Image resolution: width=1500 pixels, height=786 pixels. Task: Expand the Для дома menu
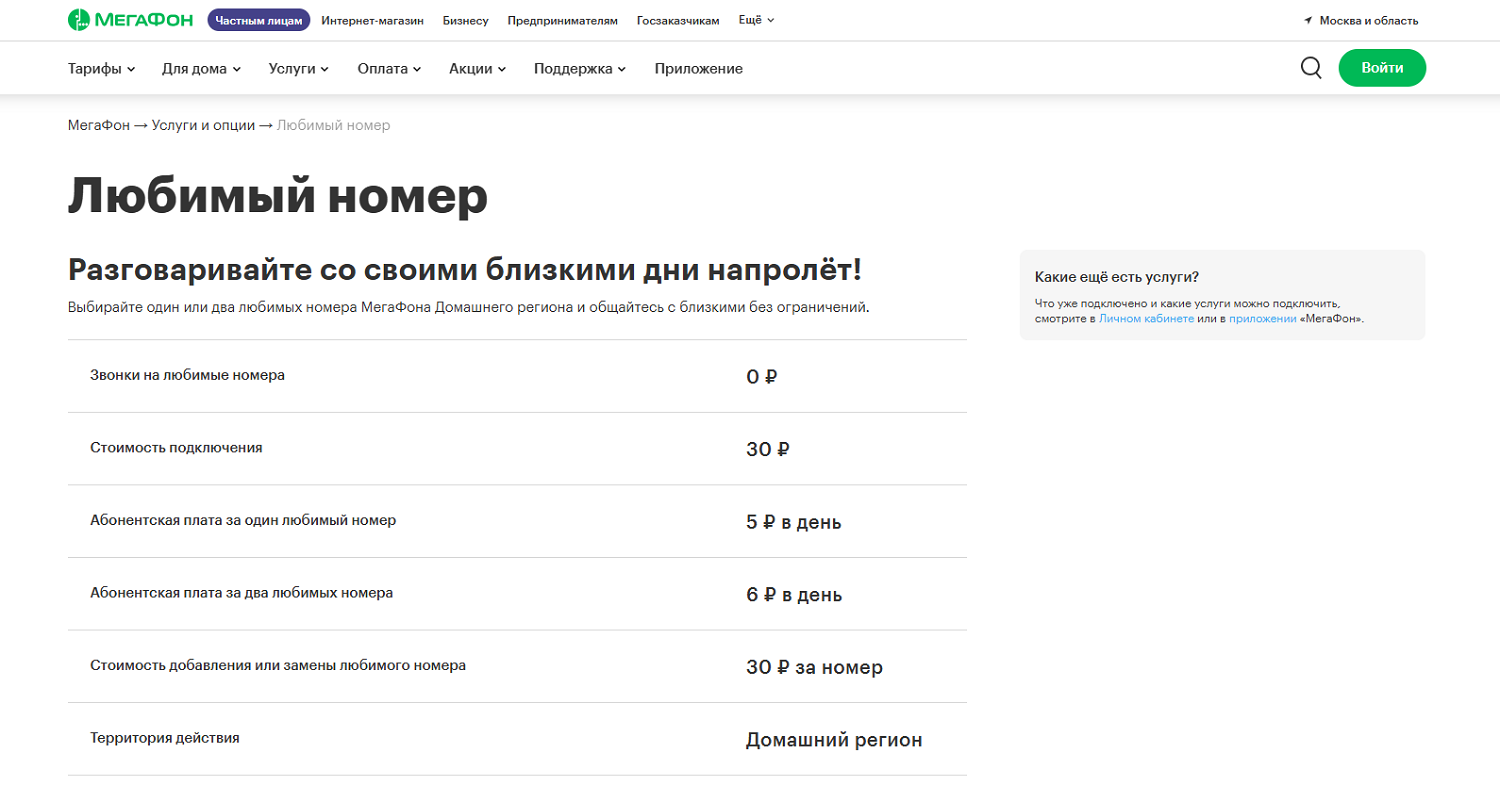click(x=202, y=69)
